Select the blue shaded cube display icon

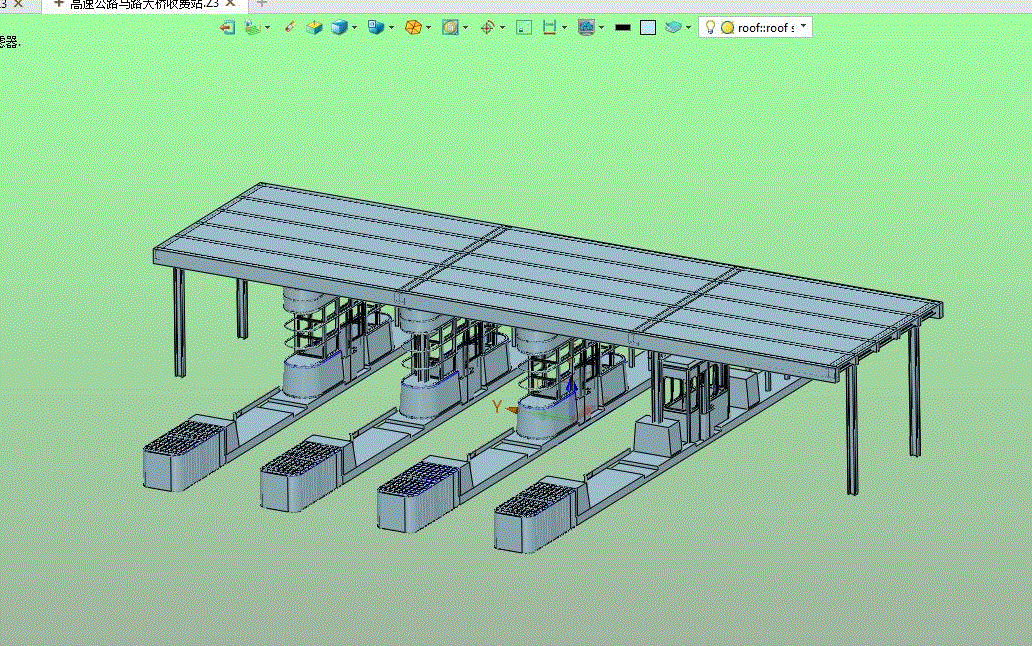(x=339, y=27)
